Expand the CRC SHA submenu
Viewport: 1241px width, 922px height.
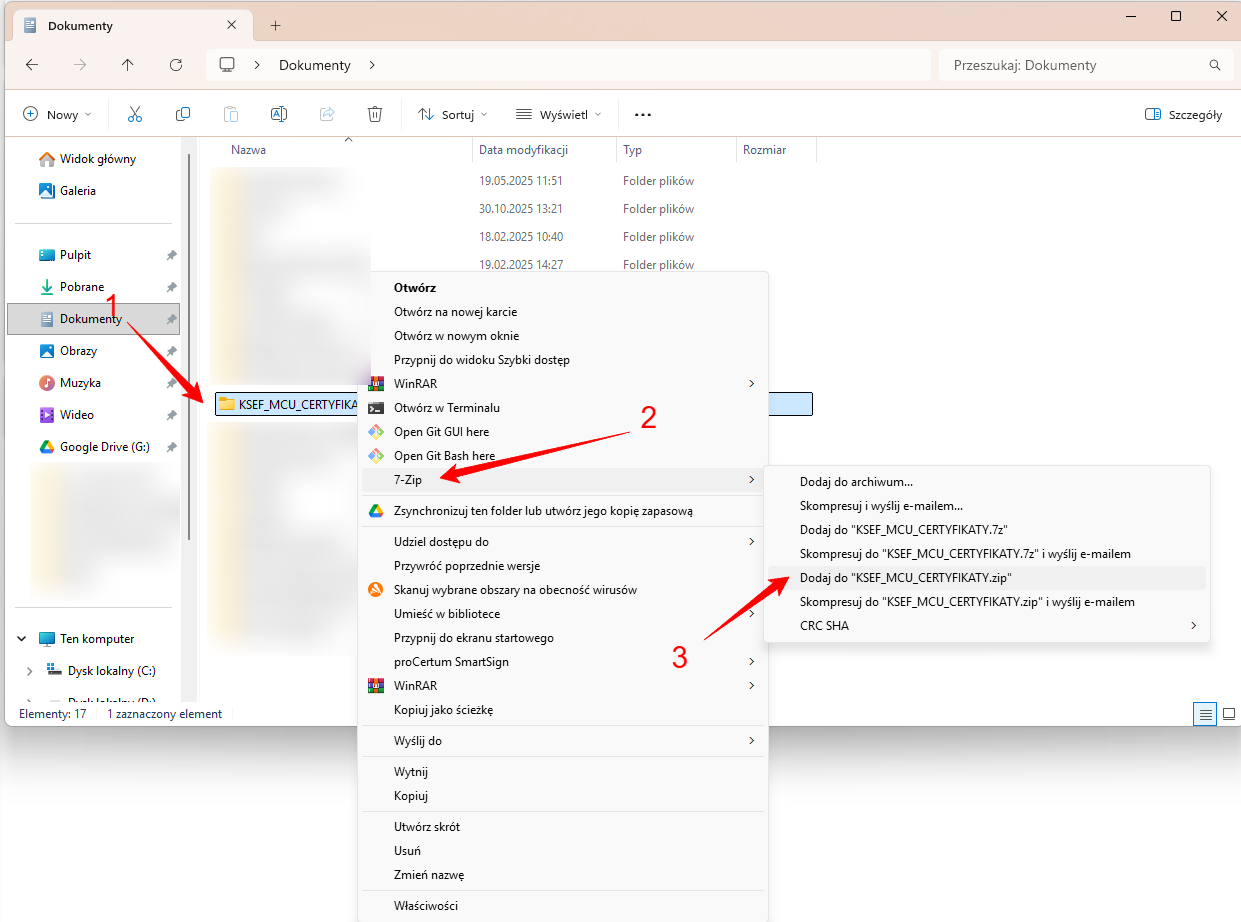[1194, 626]
